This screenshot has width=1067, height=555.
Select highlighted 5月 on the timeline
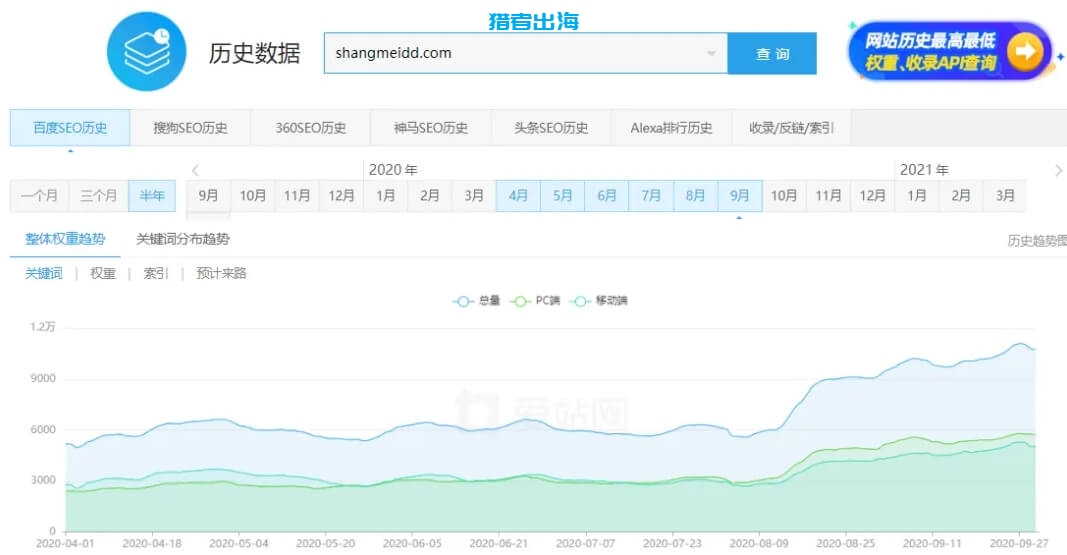[x=562, y=196]
